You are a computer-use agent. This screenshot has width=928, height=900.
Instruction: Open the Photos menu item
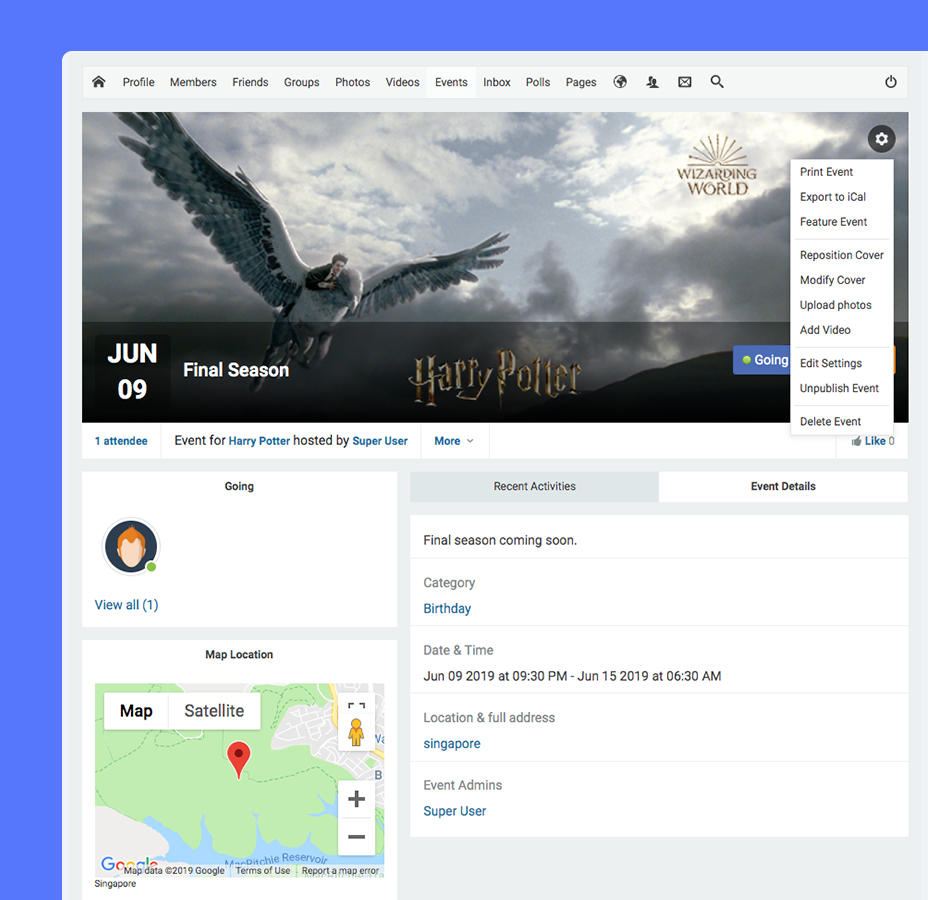click(x=352, y=82)
